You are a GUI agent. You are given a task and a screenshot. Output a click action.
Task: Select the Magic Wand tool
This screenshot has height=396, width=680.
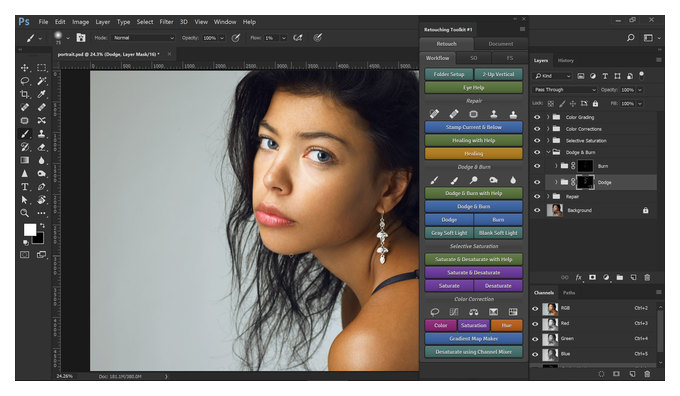tap(41, 81)
